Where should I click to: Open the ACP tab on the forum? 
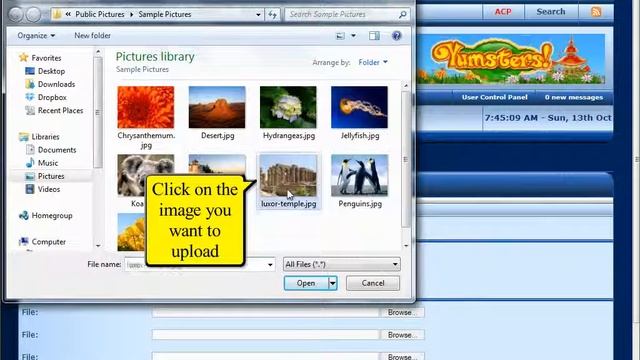pos(503,11)
